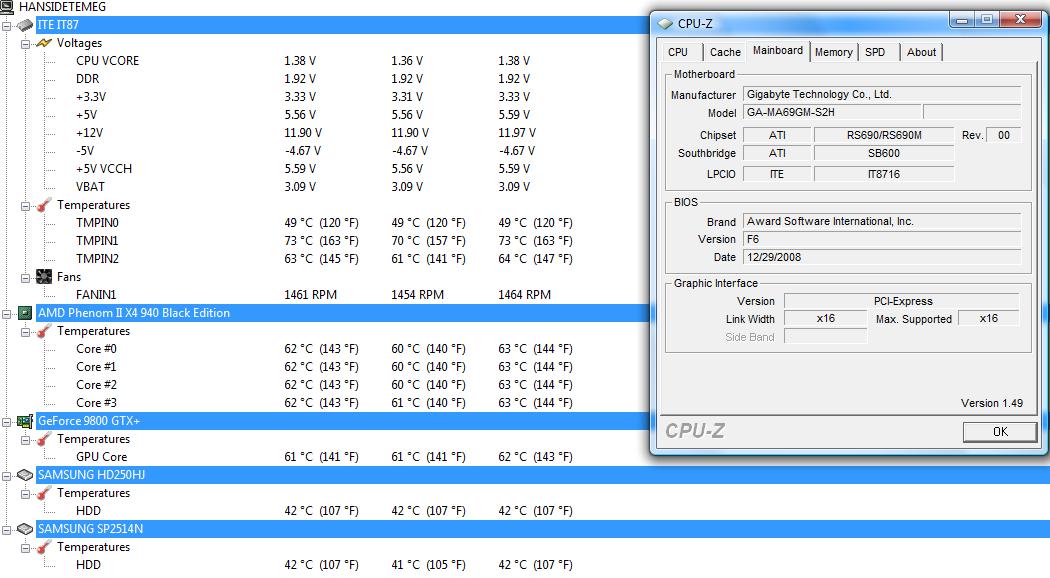1050x578 pixels.
Task: Click the Southbridge field SB600
Action: 884,153
